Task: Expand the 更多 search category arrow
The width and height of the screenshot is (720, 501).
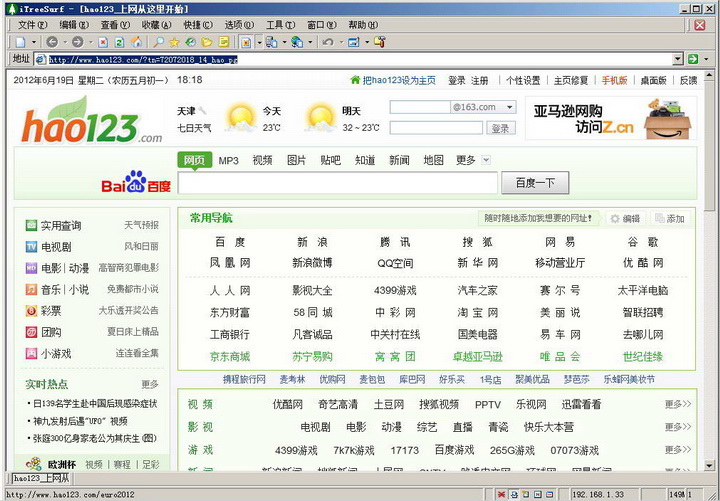Action: pos(486,160)
